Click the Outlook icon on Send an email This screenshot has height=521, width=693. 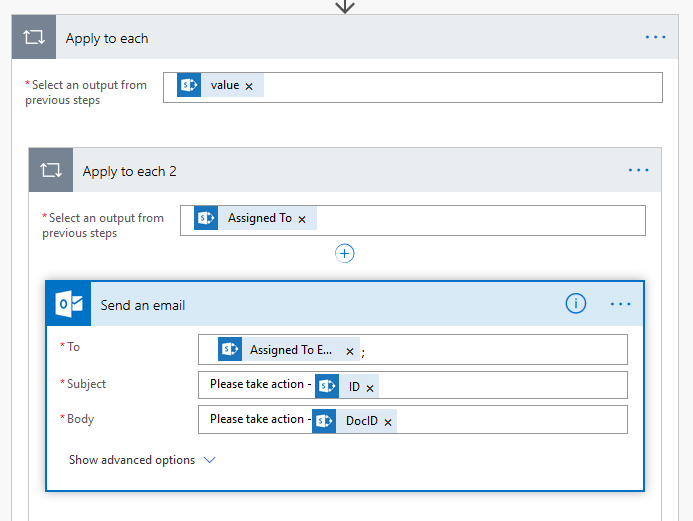click(69, 305)
